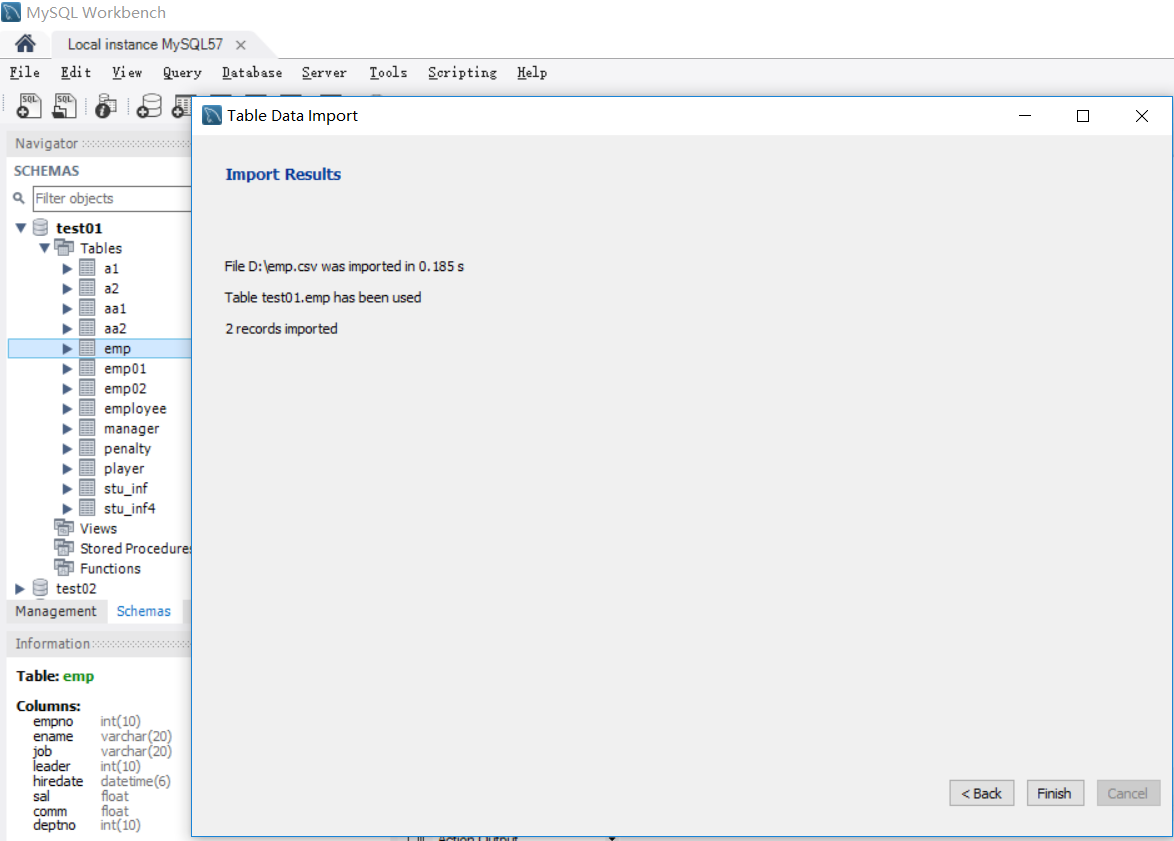1174x841 pixels.
Task: Collapse the Tables node
Action: coord(44,248)
